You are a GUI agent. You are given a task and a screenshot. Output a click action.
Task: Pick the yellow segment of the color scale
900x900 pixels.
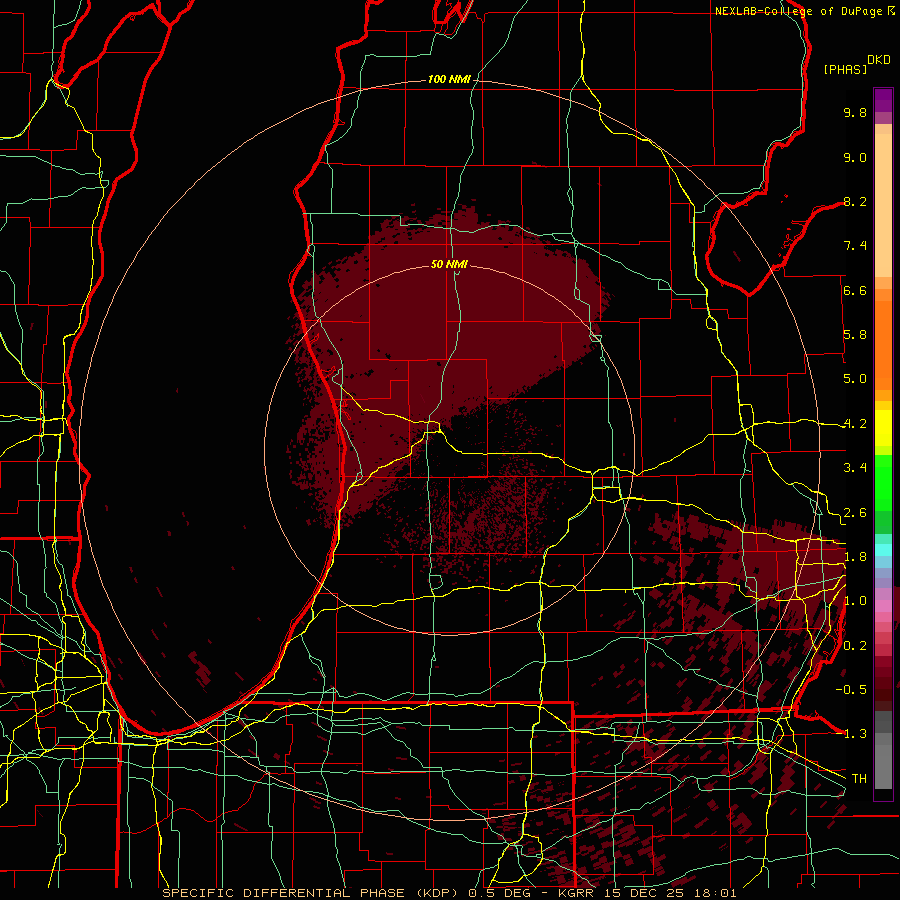[883, 428]
